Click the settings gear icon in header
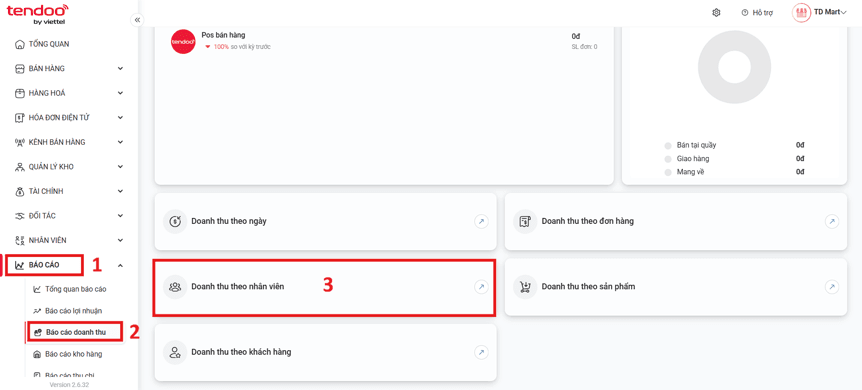 tap(716, 12)
